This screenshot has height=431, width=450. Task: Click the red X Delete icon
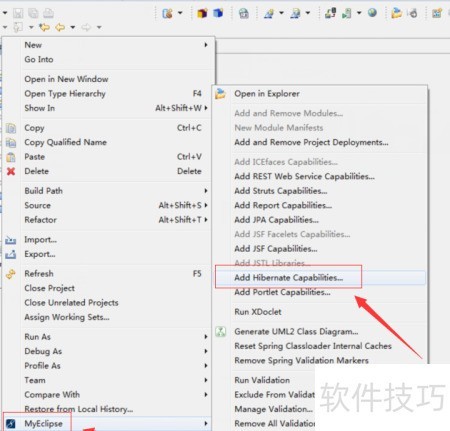[11, 171]
